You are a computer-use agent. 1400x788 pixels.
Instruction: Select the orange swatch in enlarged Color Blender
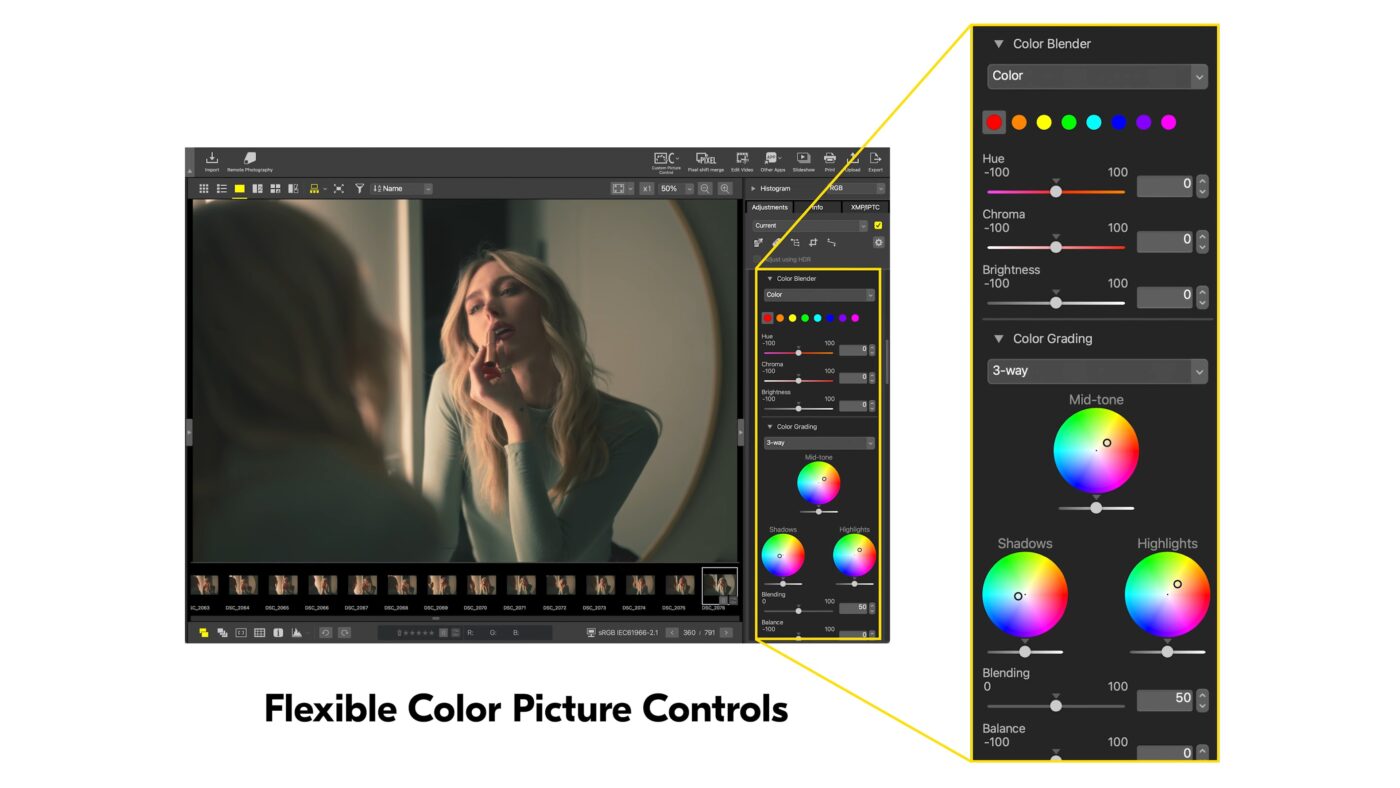click(x=1019, y=123)
